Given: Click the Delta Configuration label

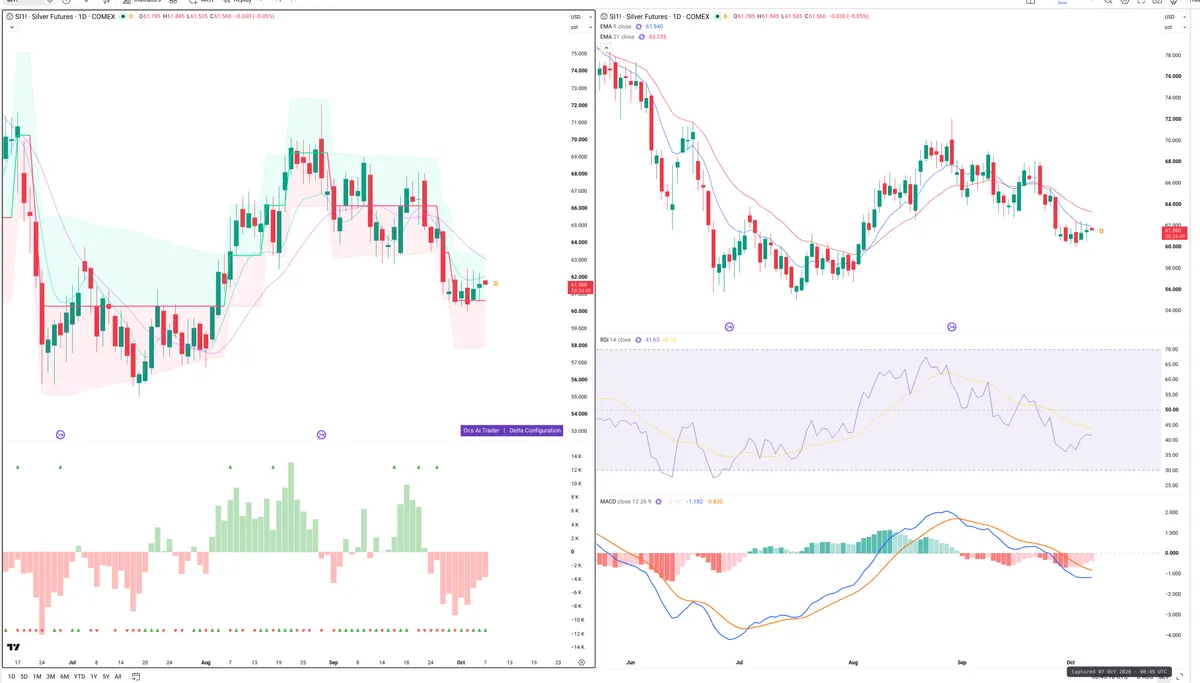Looking at the screenshot, I should coord(535,430).
